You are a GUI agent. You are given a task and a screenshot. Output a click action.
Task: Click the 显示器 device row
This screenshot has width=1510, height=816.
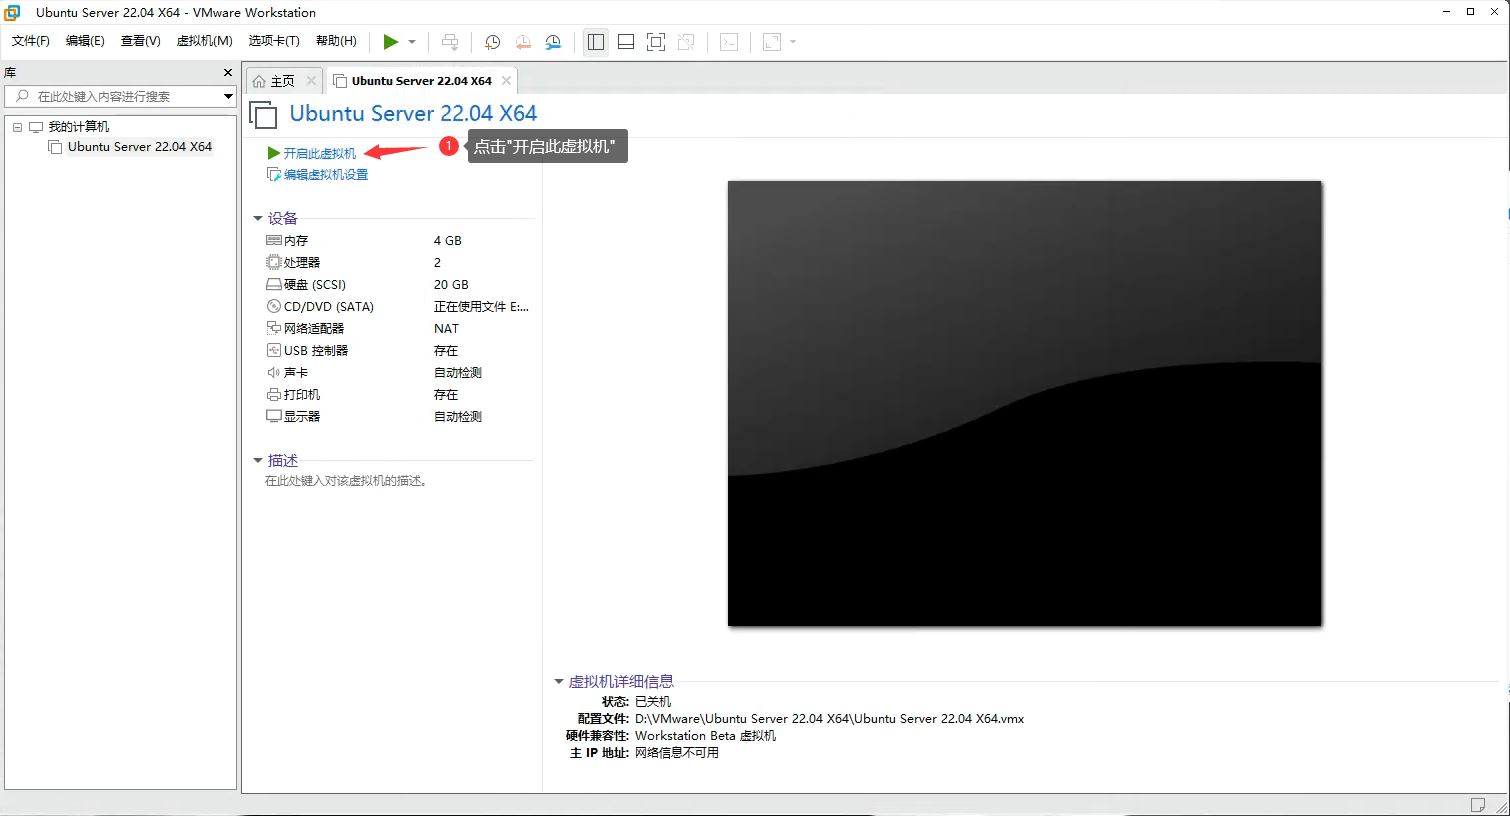click(398, 417)
